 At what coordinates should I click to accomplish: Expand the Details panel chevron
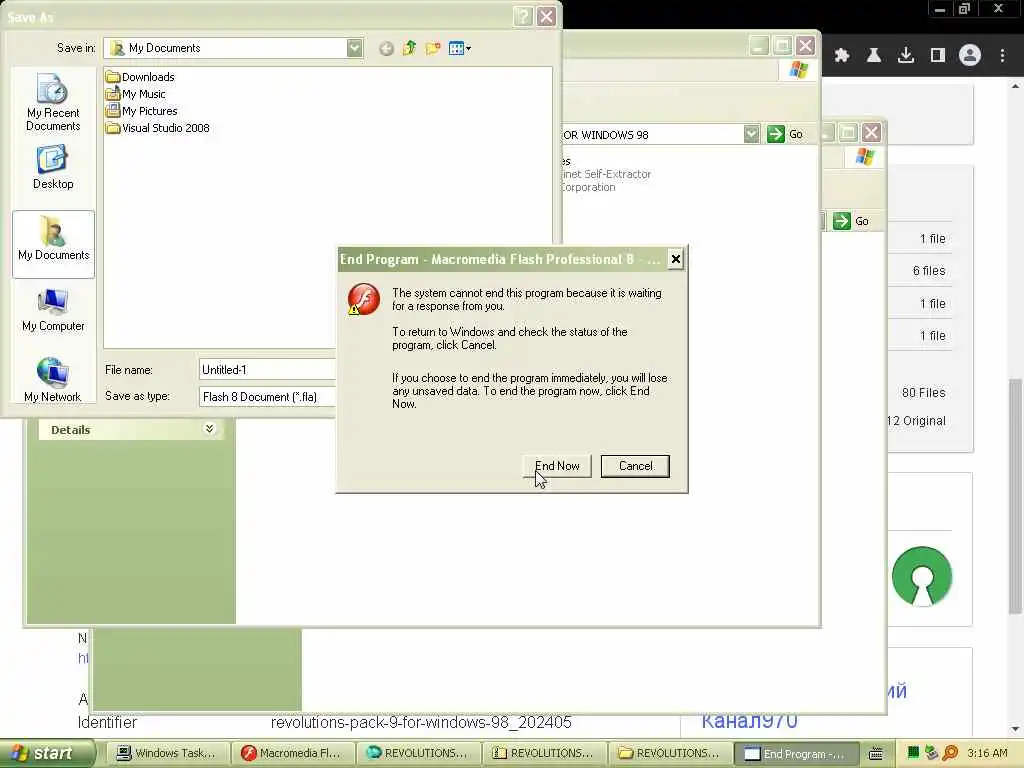tap(209, 429)
